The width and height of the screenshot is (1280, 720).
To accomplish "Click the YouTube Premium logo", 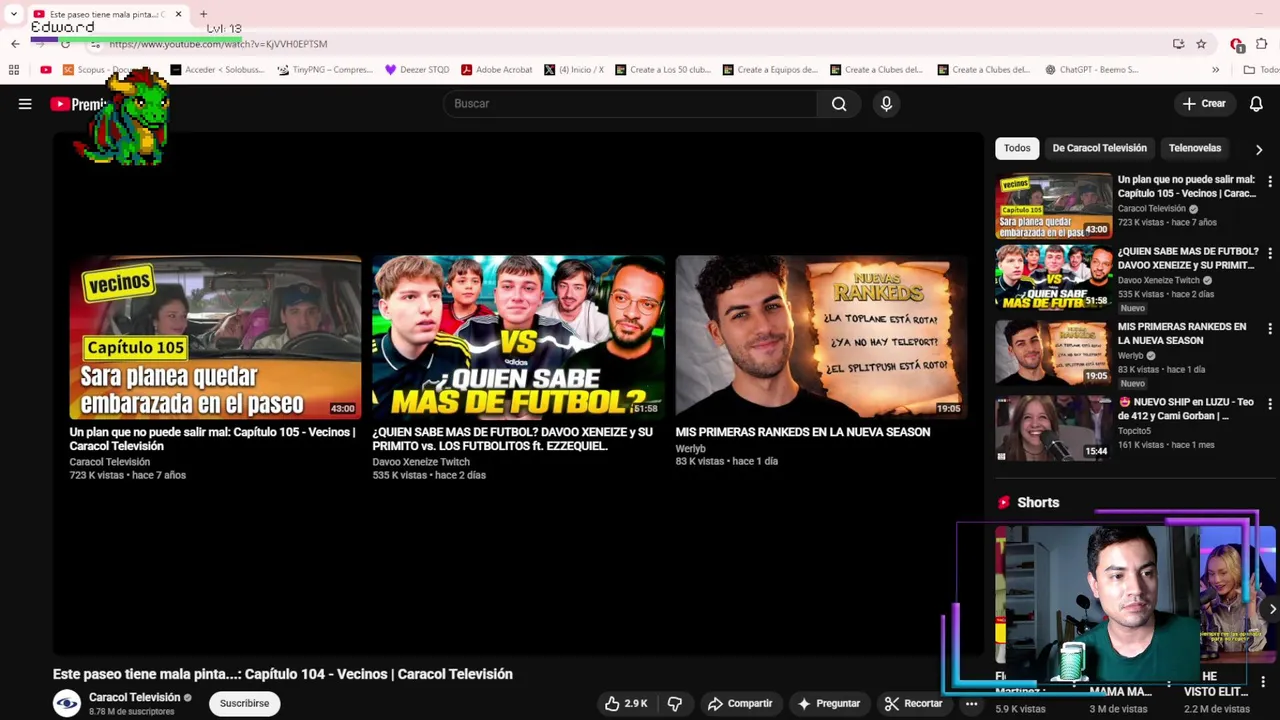I will pos(79,104).
